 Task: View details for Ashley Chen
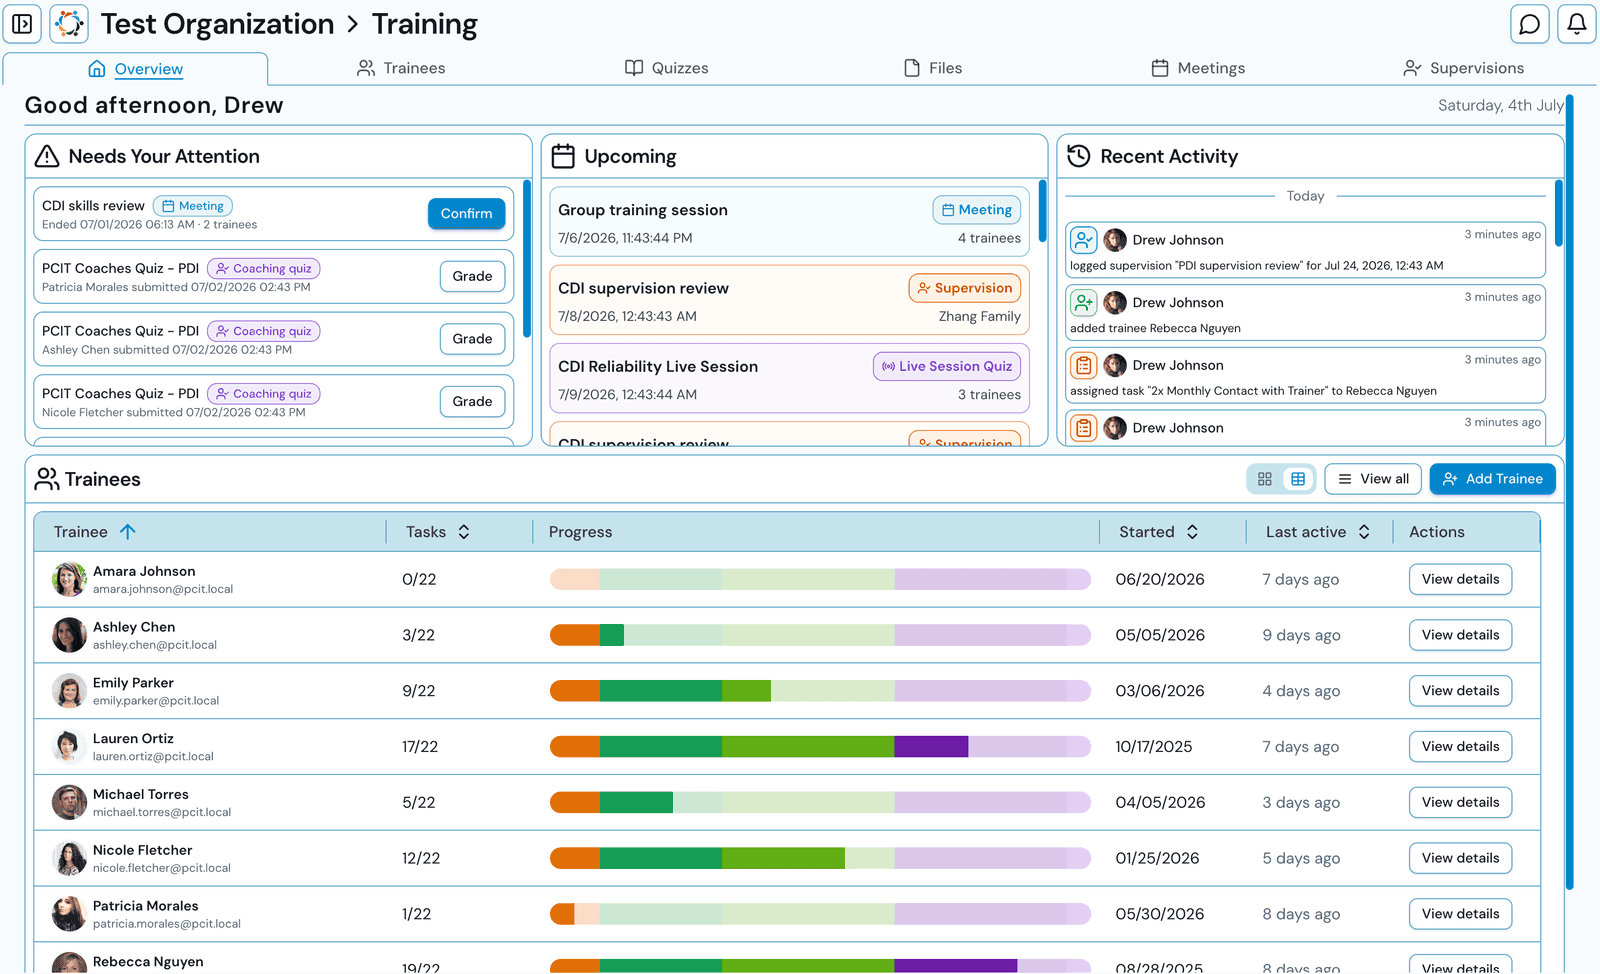click(x=1460, y=635)
